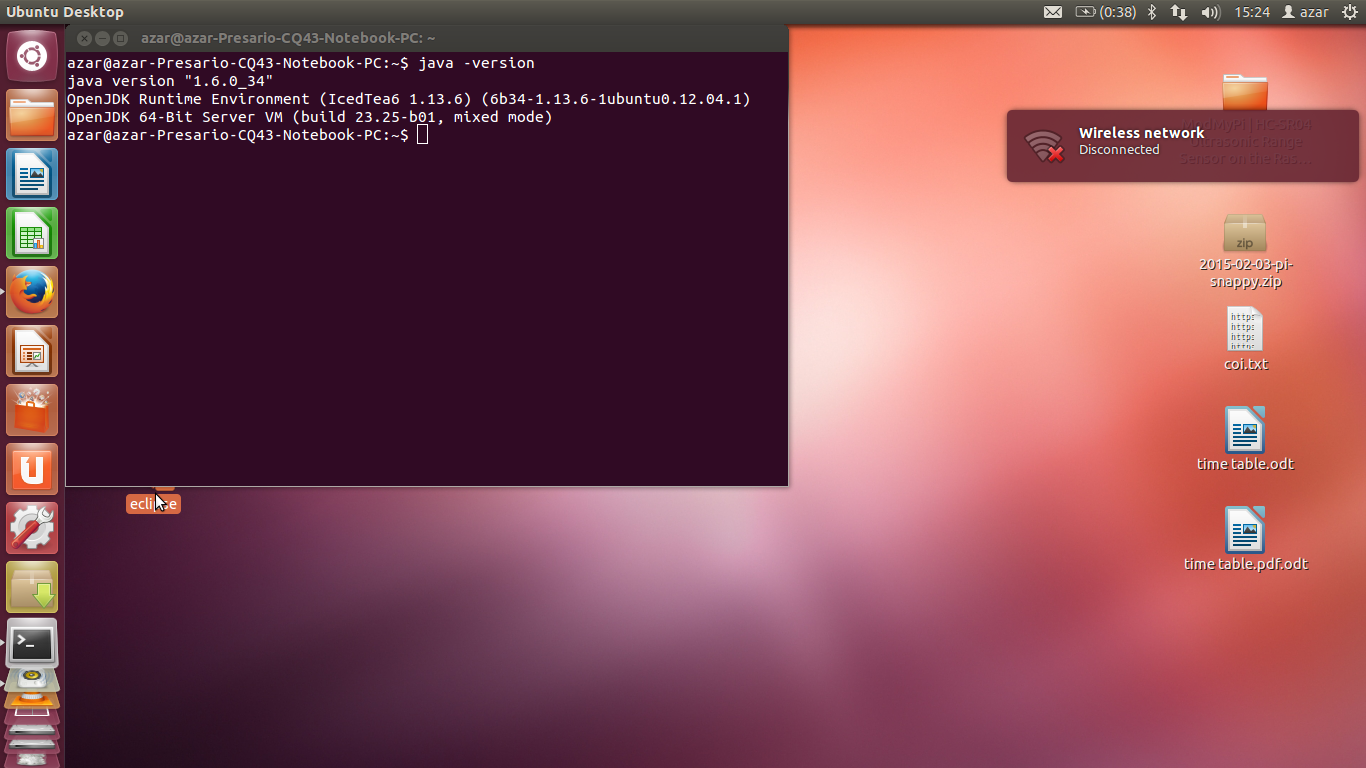Open the sound volume indicator
The width and height of the screenshot is (1366, 768).
pyautogui.click(x=1210, y=12)
